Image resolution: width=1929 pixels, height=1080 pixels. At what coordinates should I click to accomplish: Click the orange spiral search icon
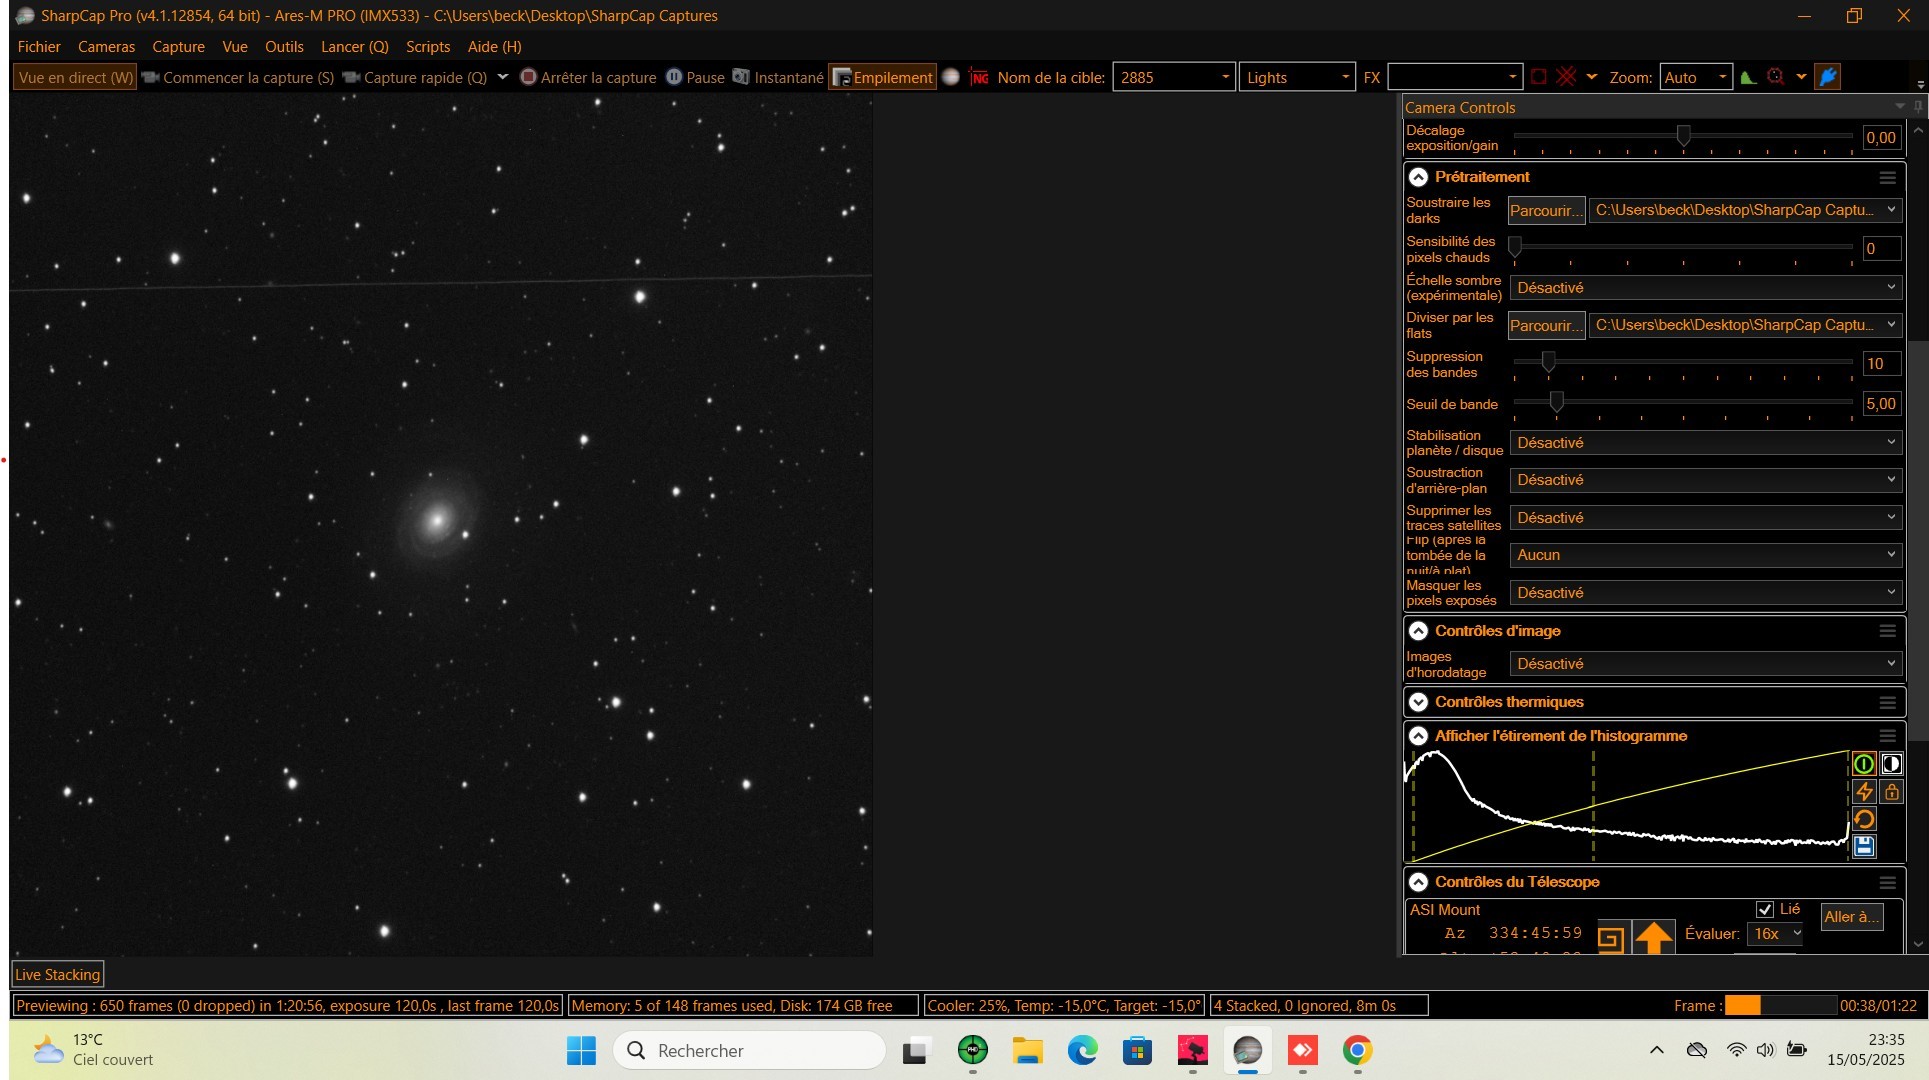click(1610, 938)
